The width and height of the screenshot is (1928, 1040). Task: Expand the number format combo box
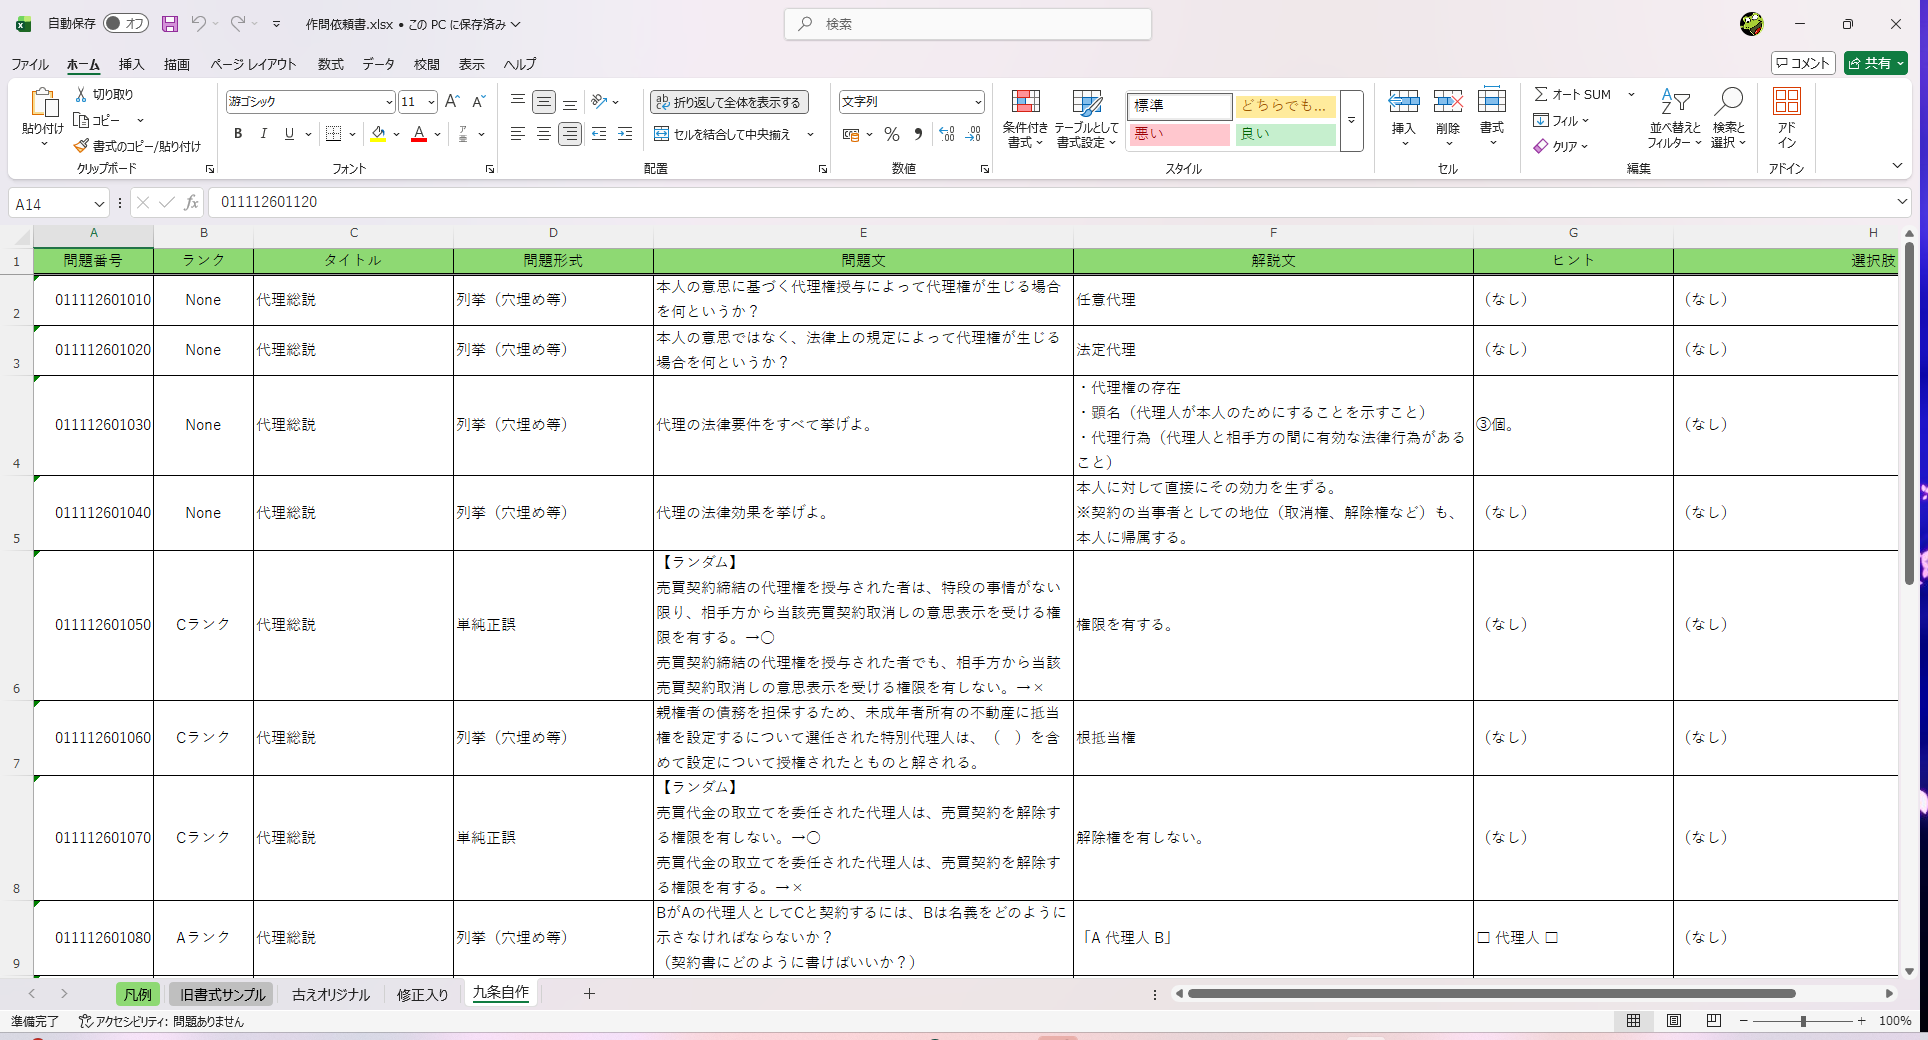click(977, 102)
